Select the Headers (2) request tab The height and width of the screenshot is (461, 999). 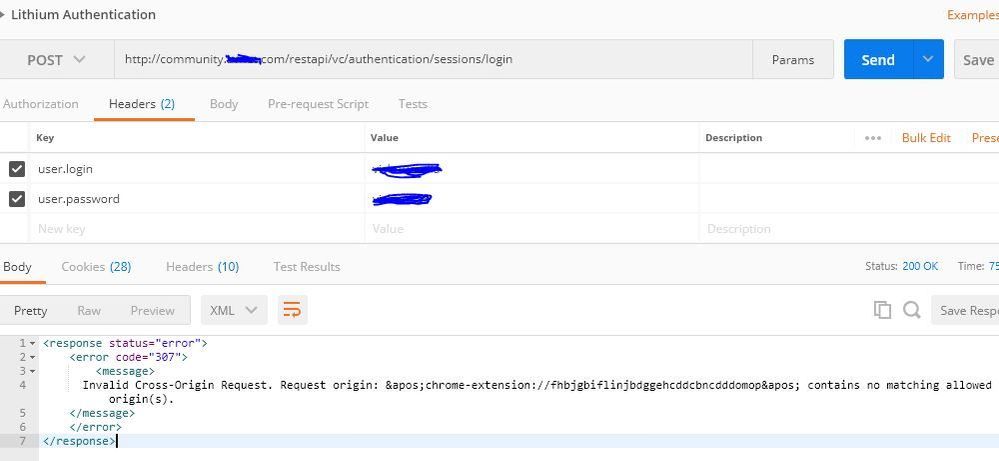(x=142, y=104)
